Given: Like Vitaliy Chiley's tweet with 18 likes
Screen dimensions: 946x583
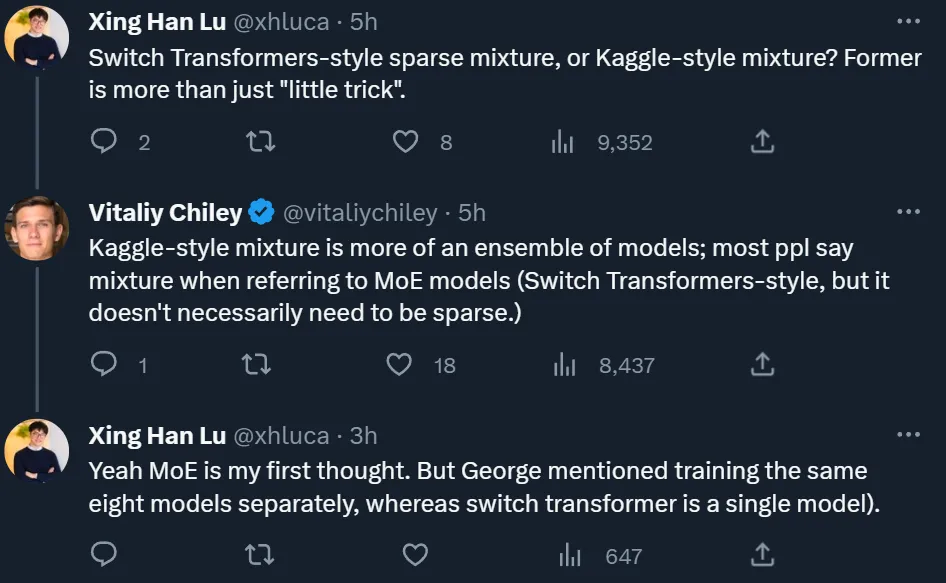Looking at the screenshot, I should point(399,365).
